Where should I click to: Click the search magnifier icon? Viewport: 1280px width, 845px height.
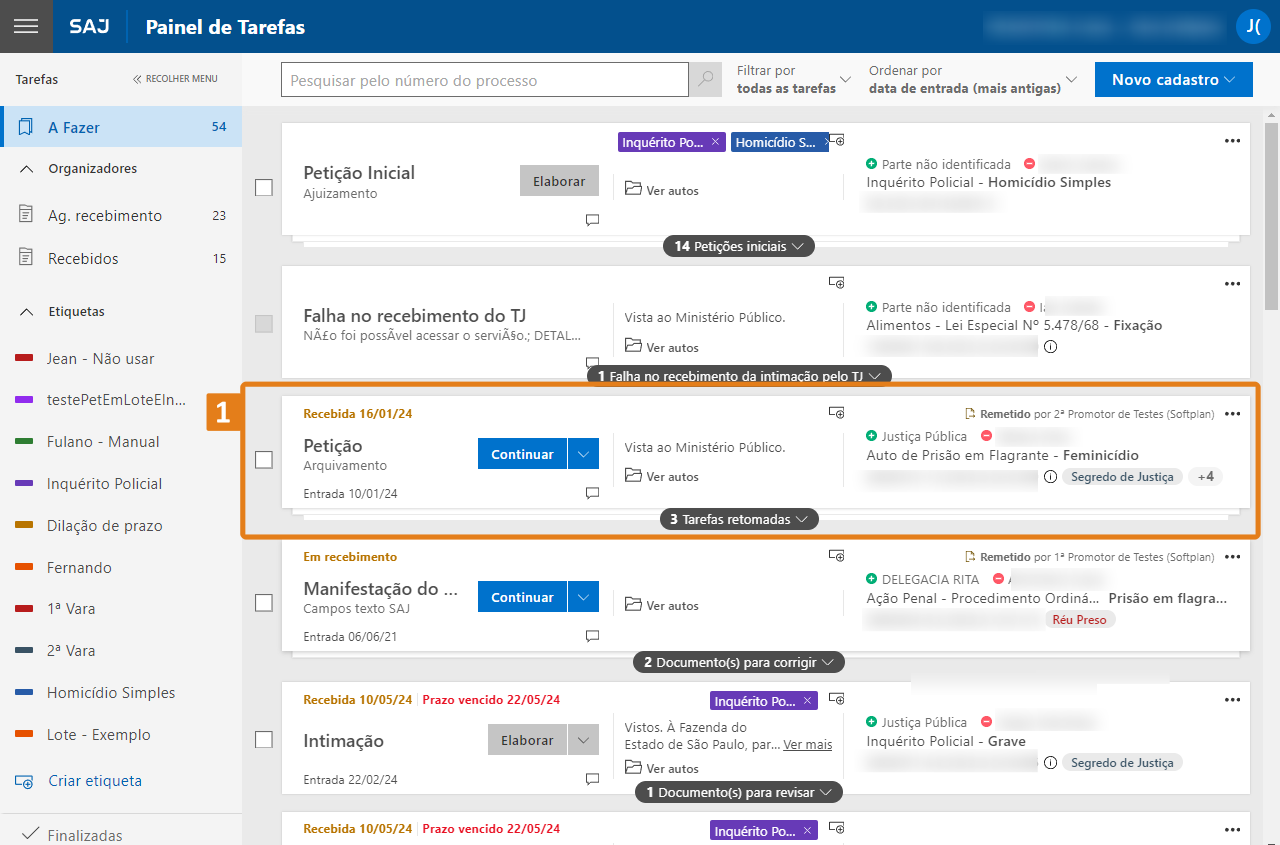pos(706,80)
